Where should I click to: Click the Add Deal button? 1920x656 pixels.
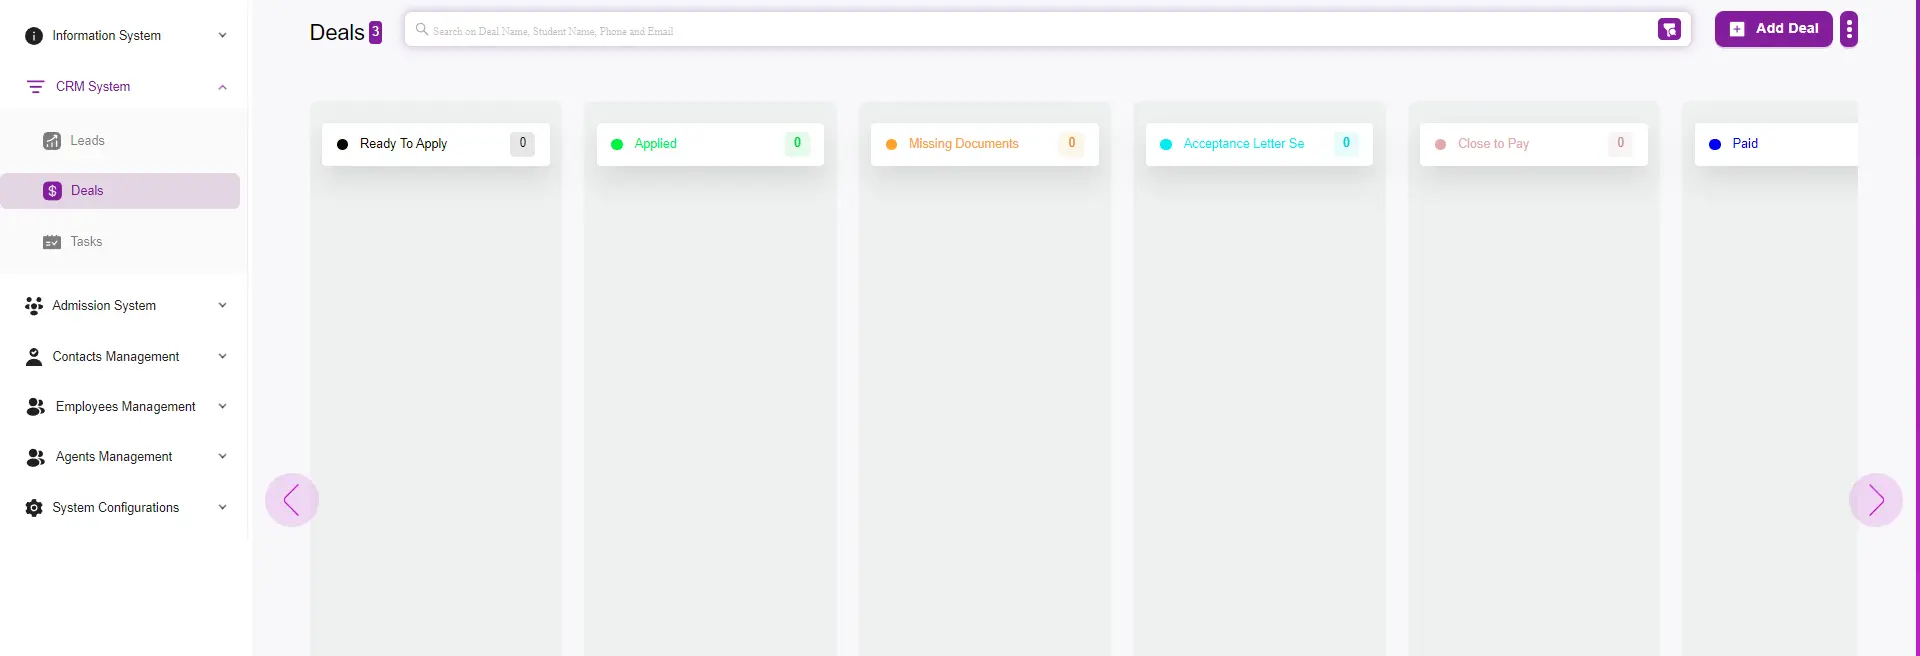click(x=1773, y=29)
